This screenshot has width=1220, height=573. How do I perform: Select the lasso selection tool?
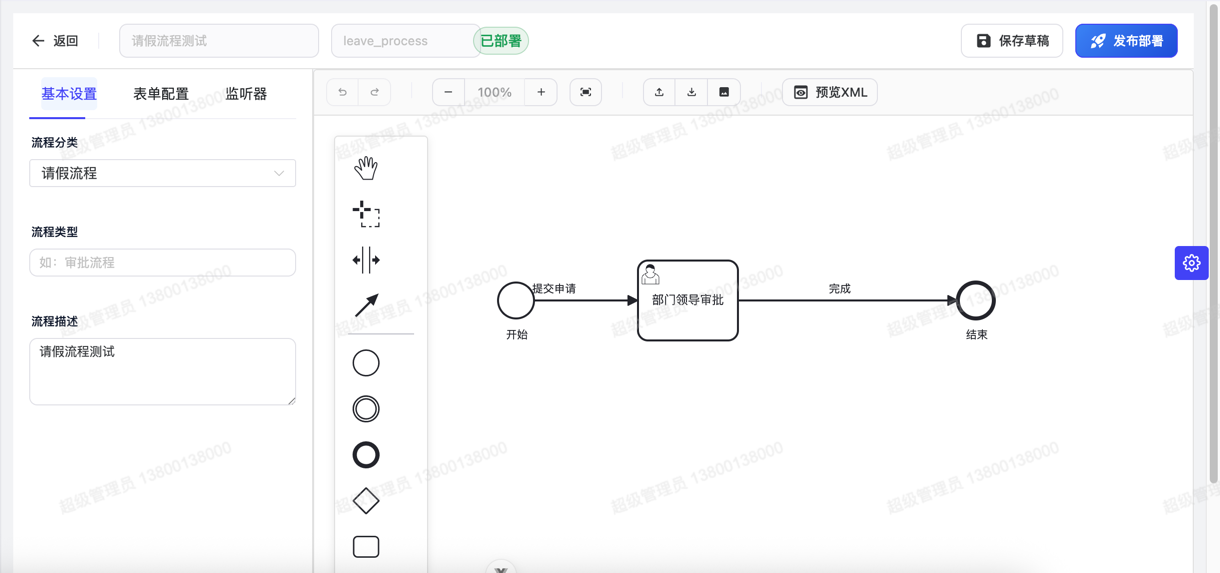366,214
